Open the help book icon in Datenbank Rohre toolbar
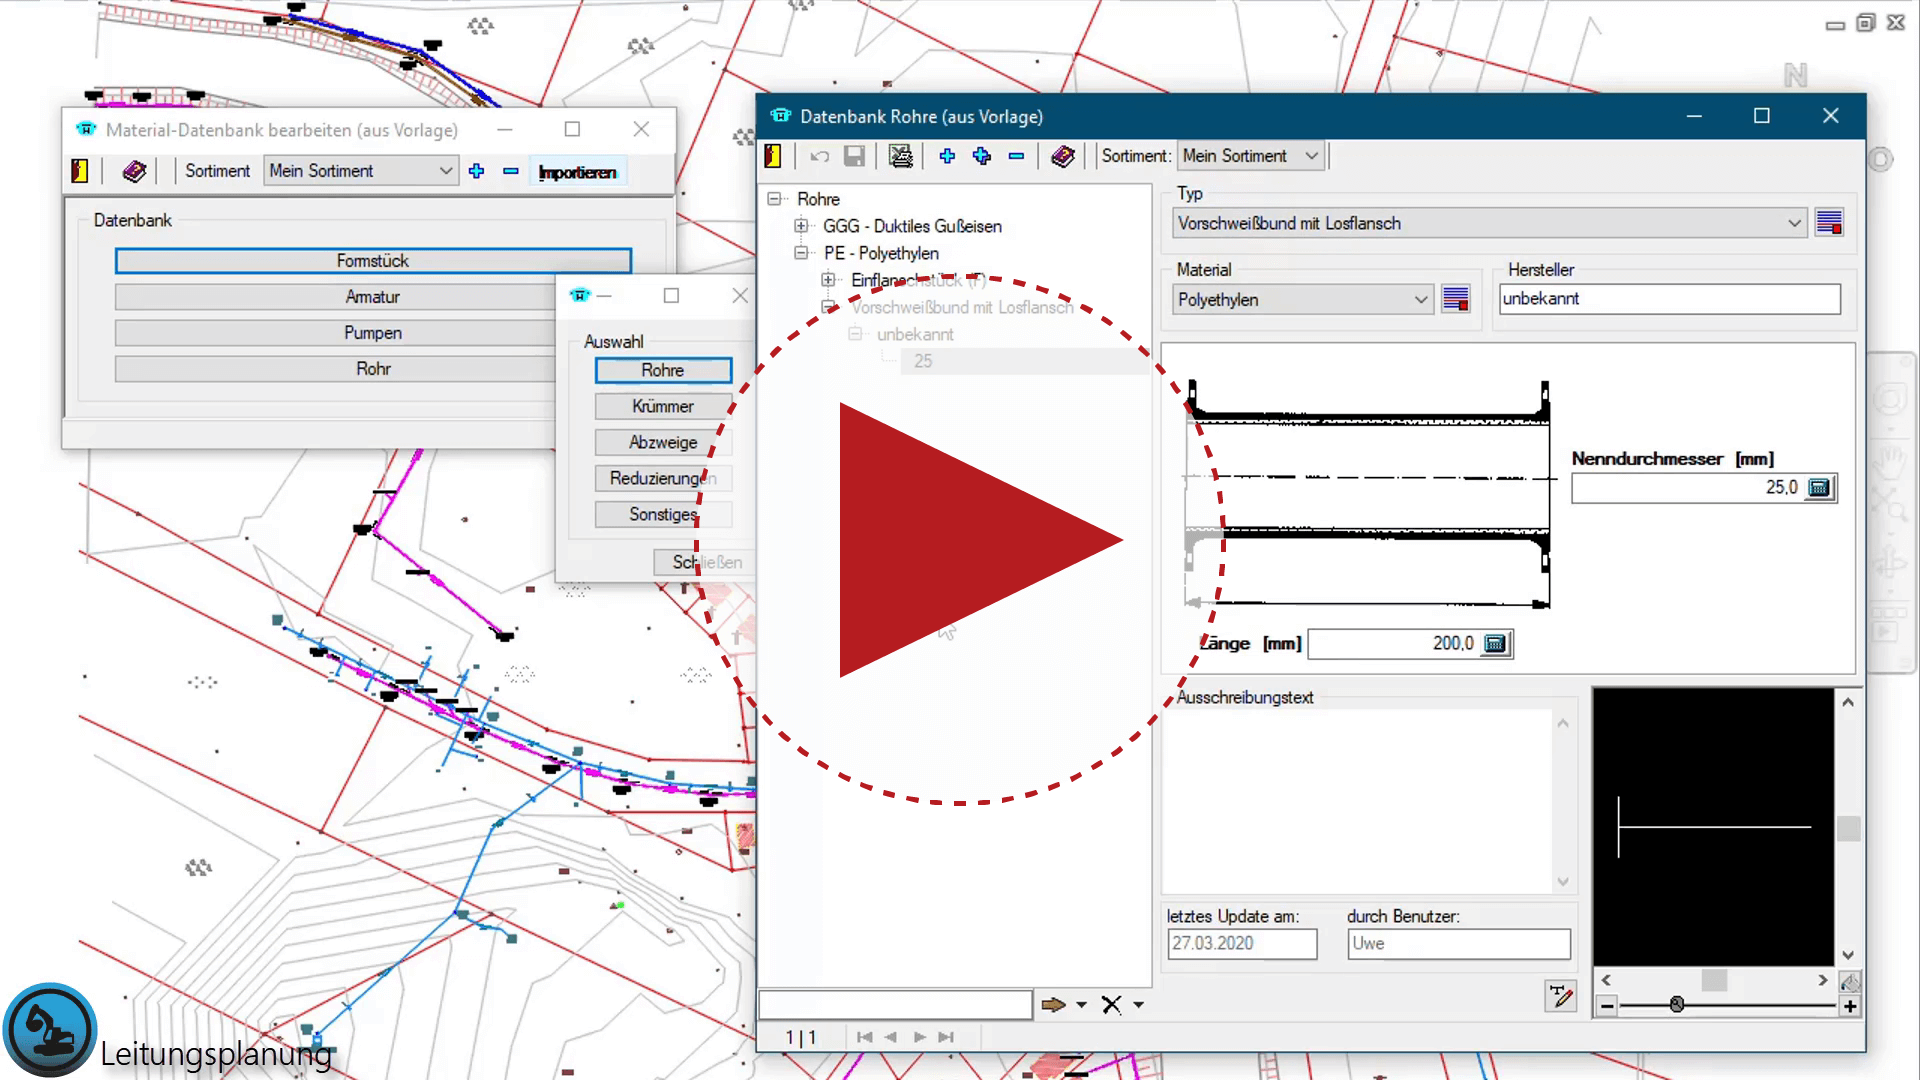 1063,156
